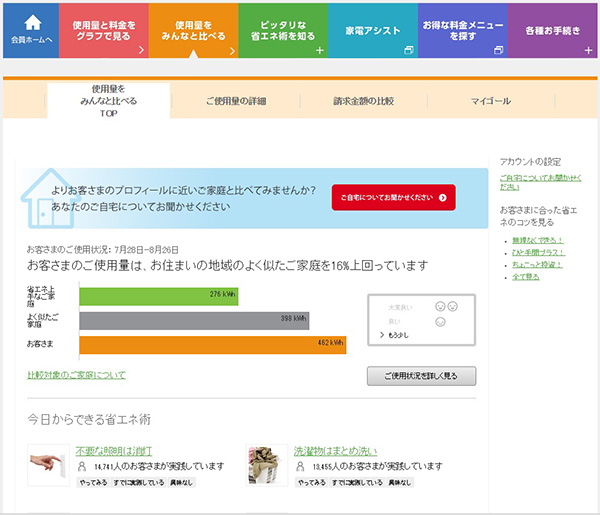
Task: Open 不要な照明は消灯 tip link
Action: click(x=114, y=451)
